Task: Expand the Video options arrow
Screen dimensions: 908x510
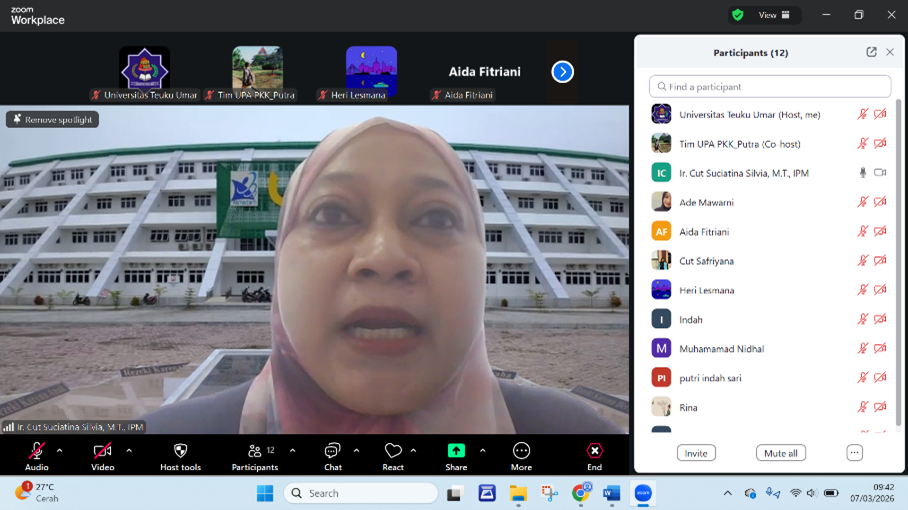Action: pos(129,450)
